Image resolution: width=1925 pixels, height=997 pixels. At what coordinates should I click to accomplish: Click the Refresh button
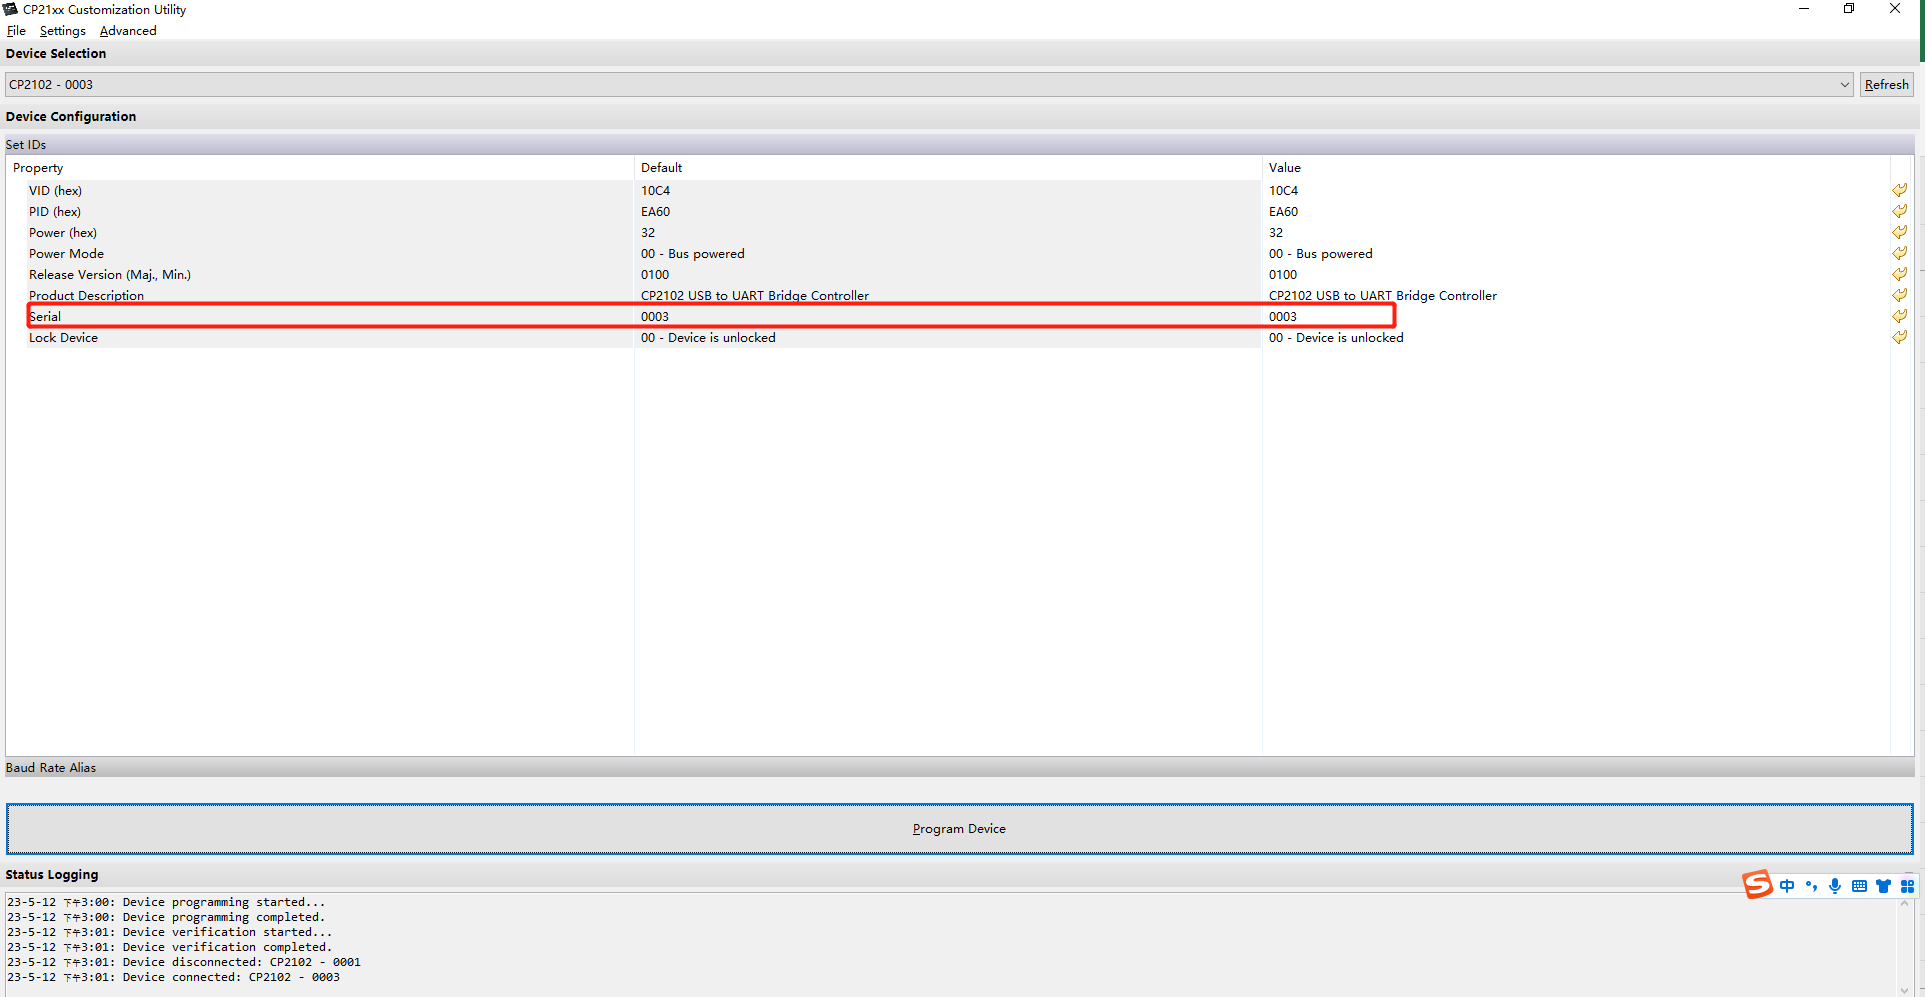(1886, 85)
